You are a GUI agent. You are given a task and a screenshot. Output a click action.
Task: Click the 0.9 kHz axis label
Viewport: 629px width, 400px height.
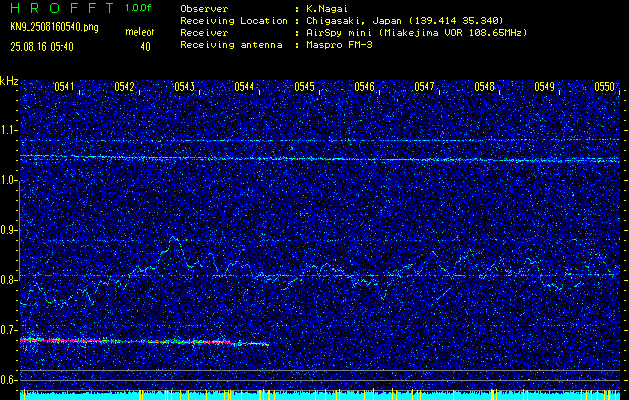click(x=9, y=230)
